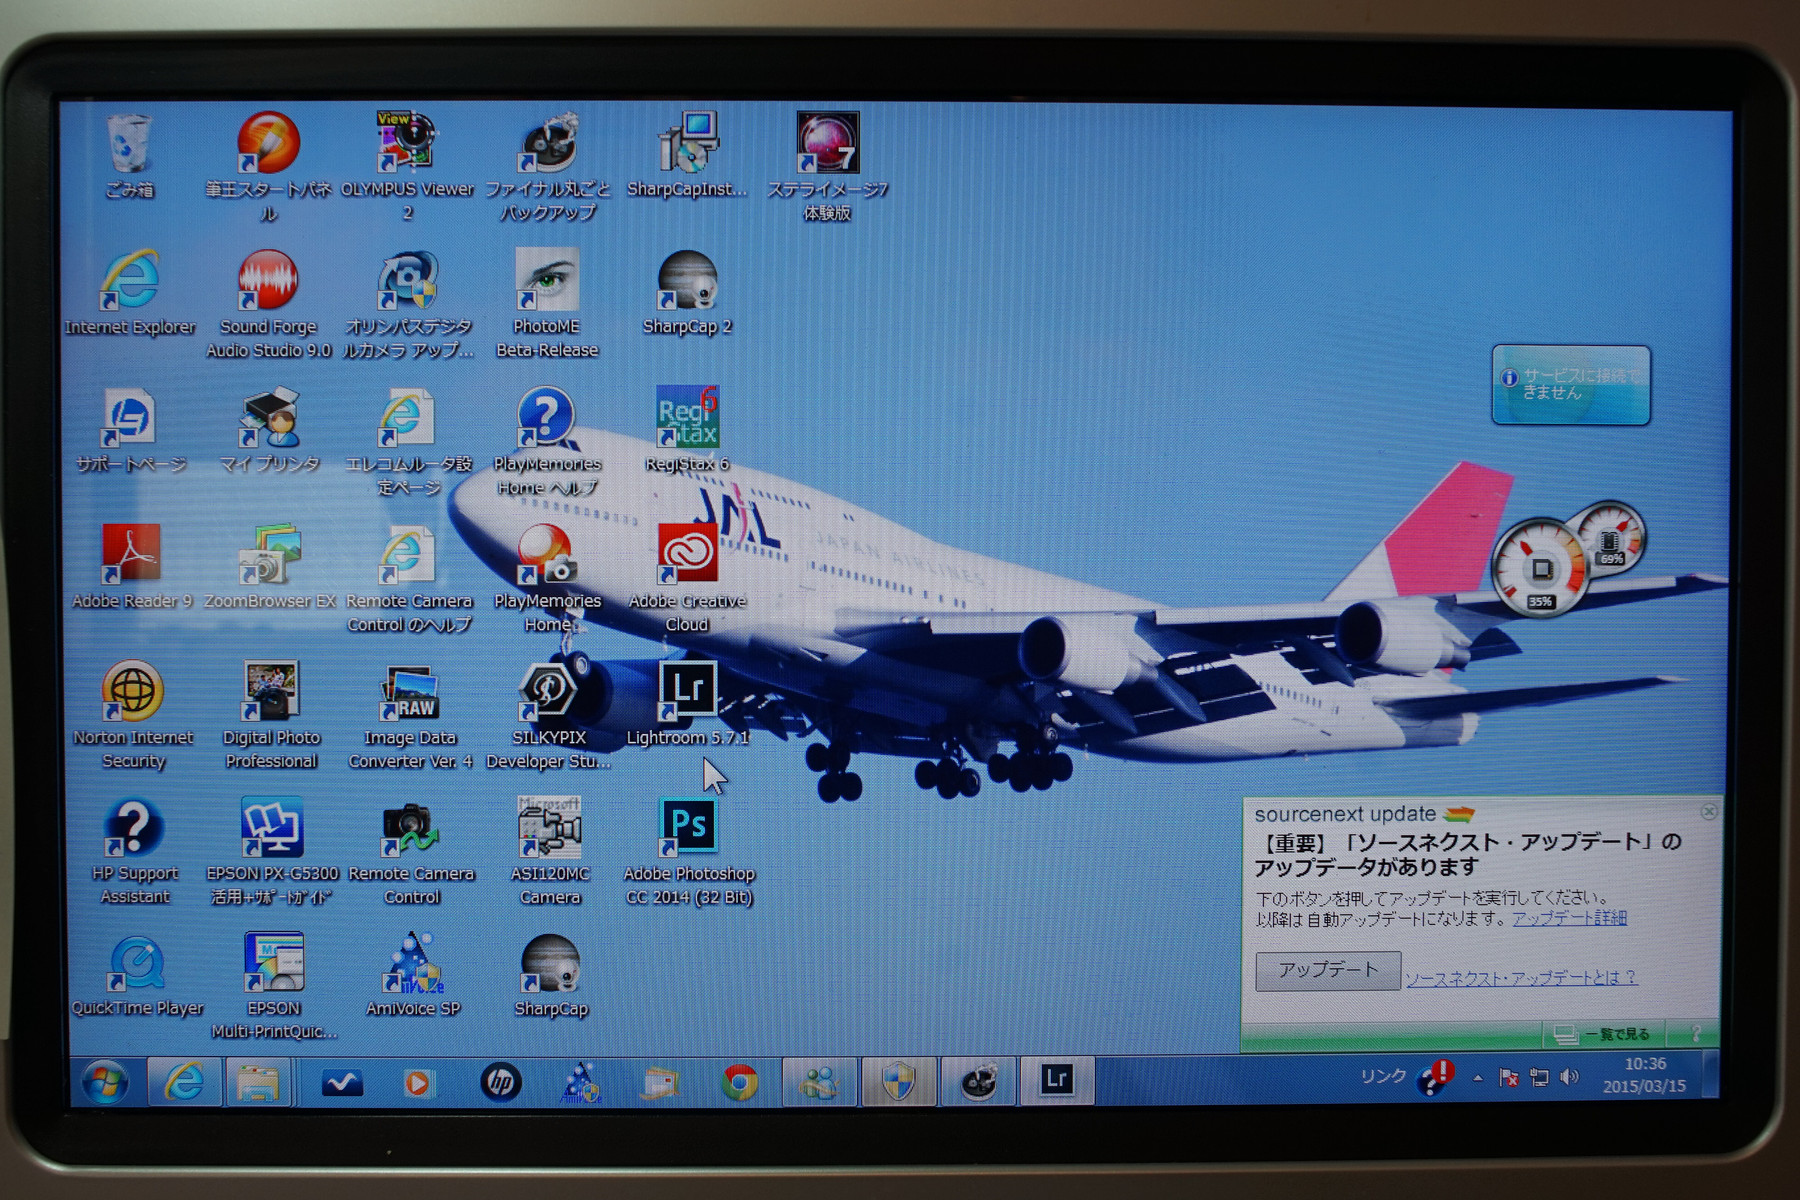Viewport: 1800px width, 1200px height.
Task: Click the アップデート button
Action: [1327, 970]
